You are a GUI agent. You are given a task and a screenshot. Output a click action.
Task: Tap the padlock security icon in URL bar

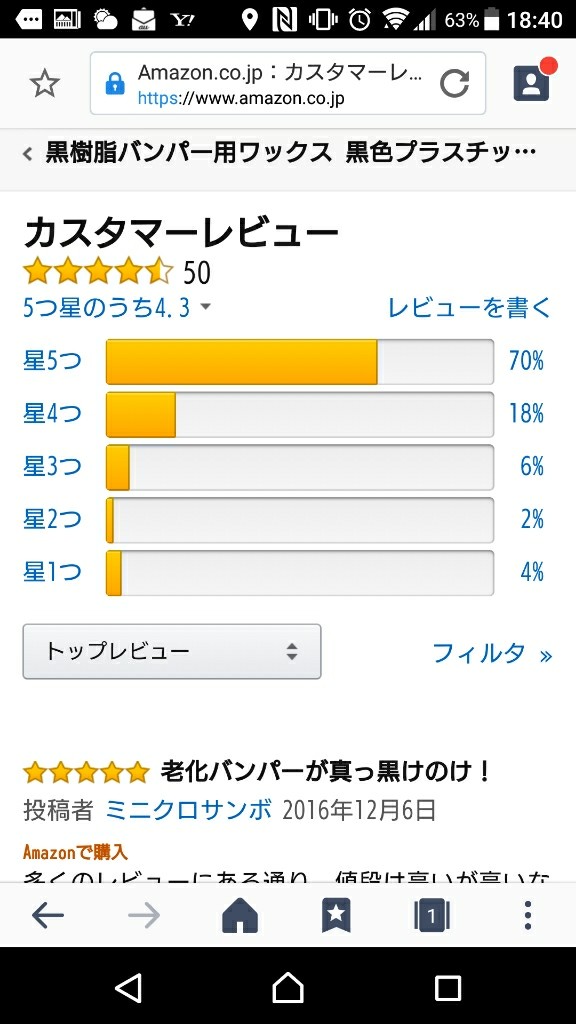(115, 84)
